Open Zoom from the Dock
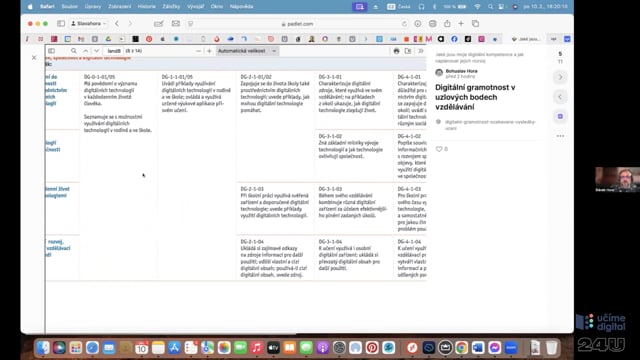640x360 pixels. (511, 348)
